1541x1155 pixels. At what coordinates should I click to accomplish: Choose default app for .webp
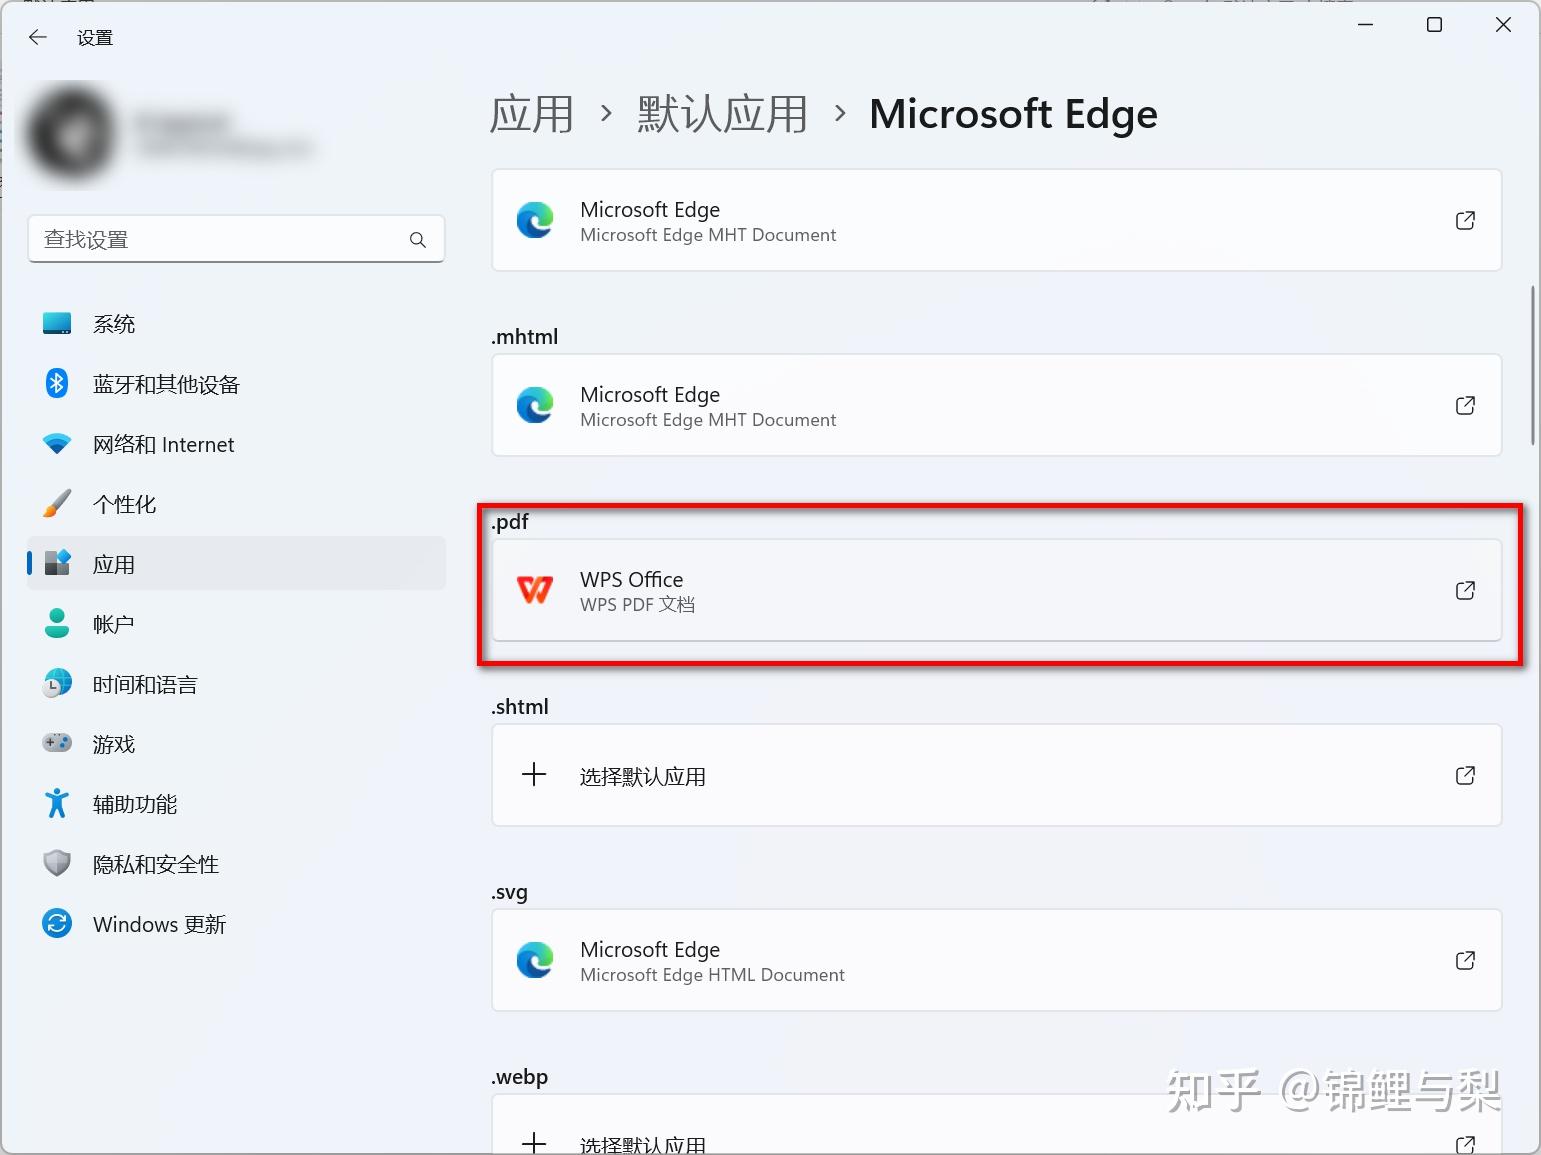(996, 1125)
